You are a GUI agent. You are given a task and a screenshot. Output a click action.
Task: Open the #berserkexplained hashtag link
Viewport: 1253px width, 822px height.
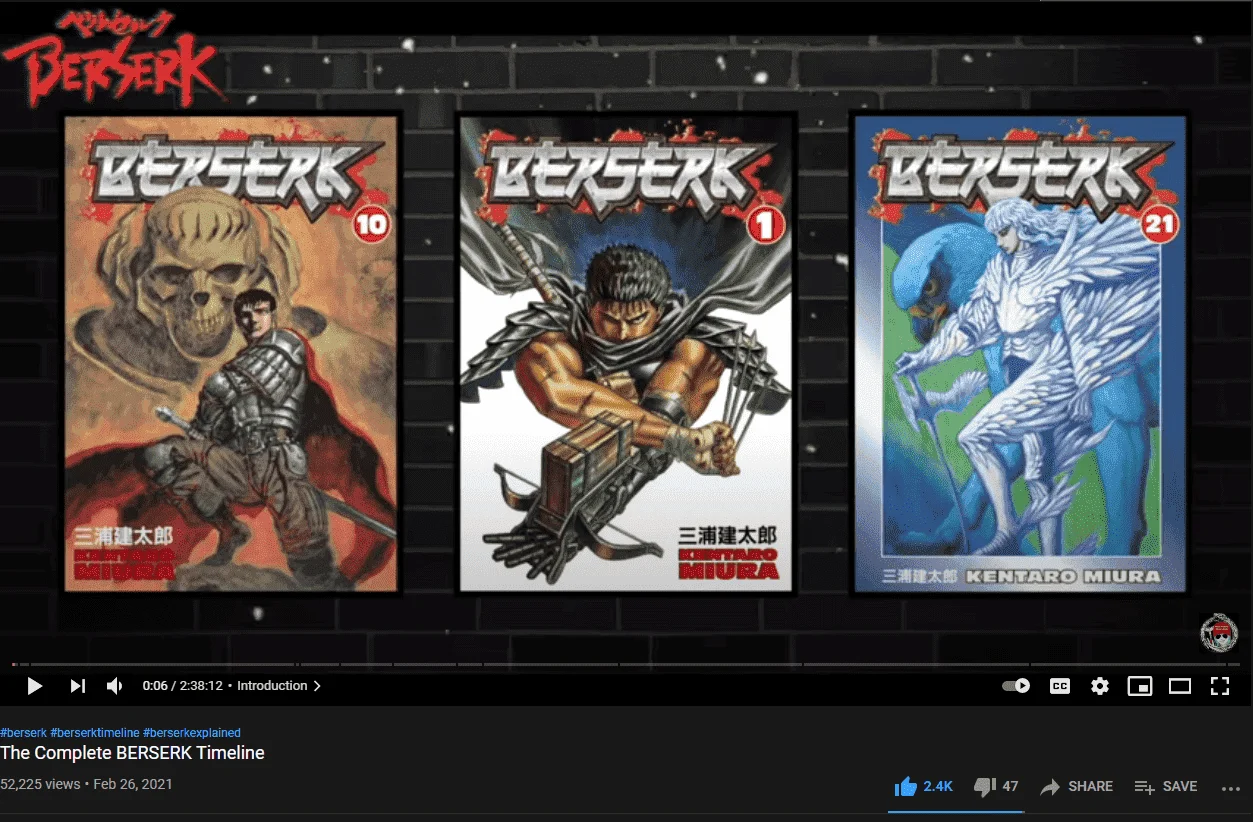click(192, 733)
